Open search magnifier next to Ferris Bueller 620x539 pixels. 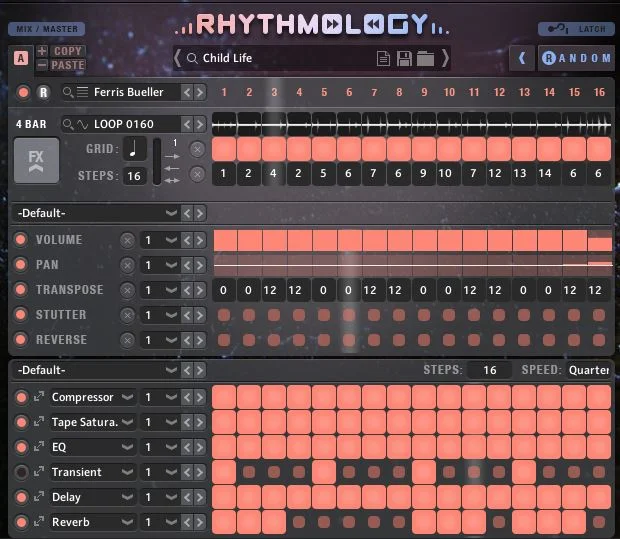pos(68,92)
